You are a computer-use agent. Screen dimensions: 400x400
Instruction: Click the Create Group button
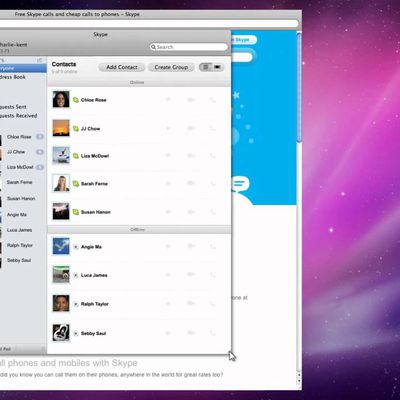(x=171, y=67)
